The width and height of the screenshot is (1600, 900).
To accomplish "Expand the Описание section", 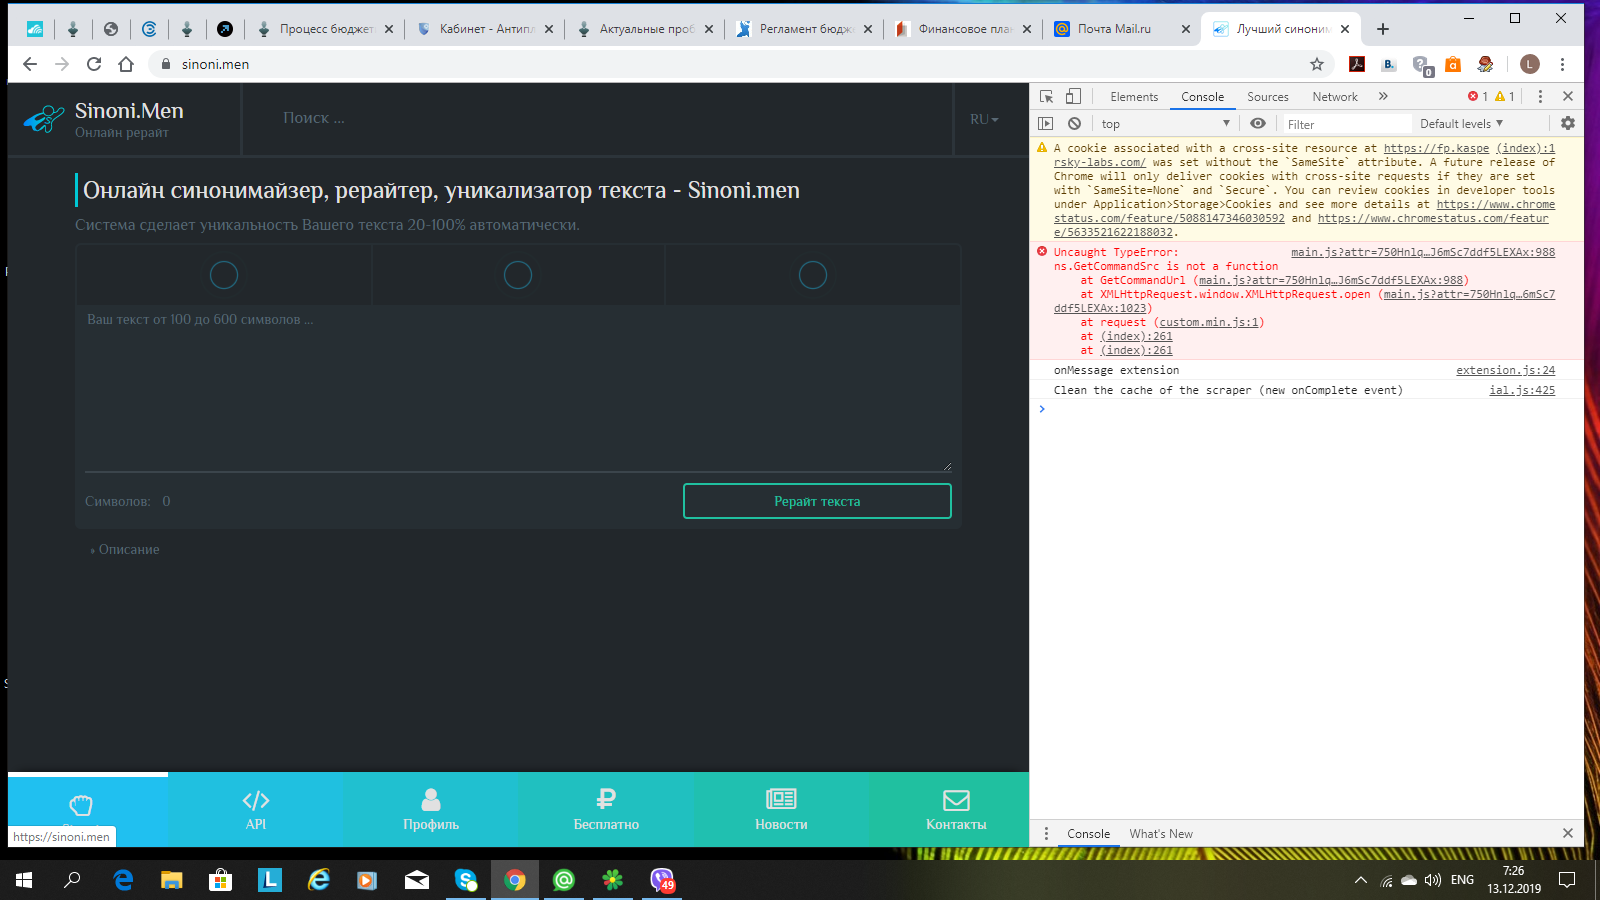I will click(x=125, y=549).
